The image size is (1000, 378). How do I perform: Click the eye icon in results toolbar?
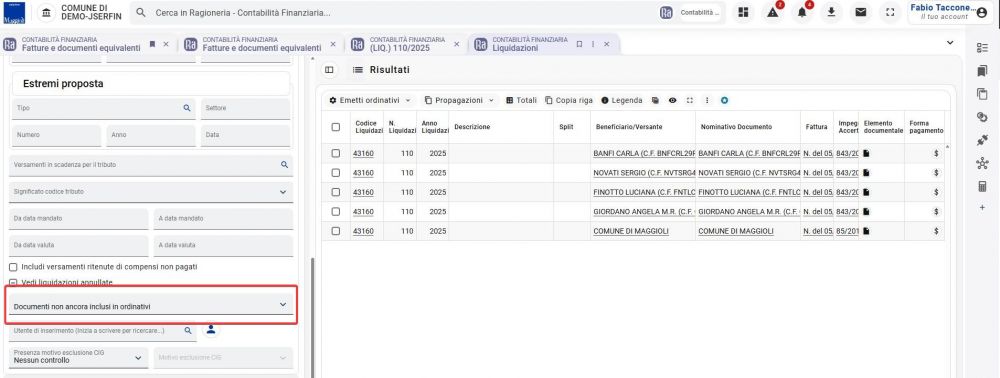coord(672,101)
